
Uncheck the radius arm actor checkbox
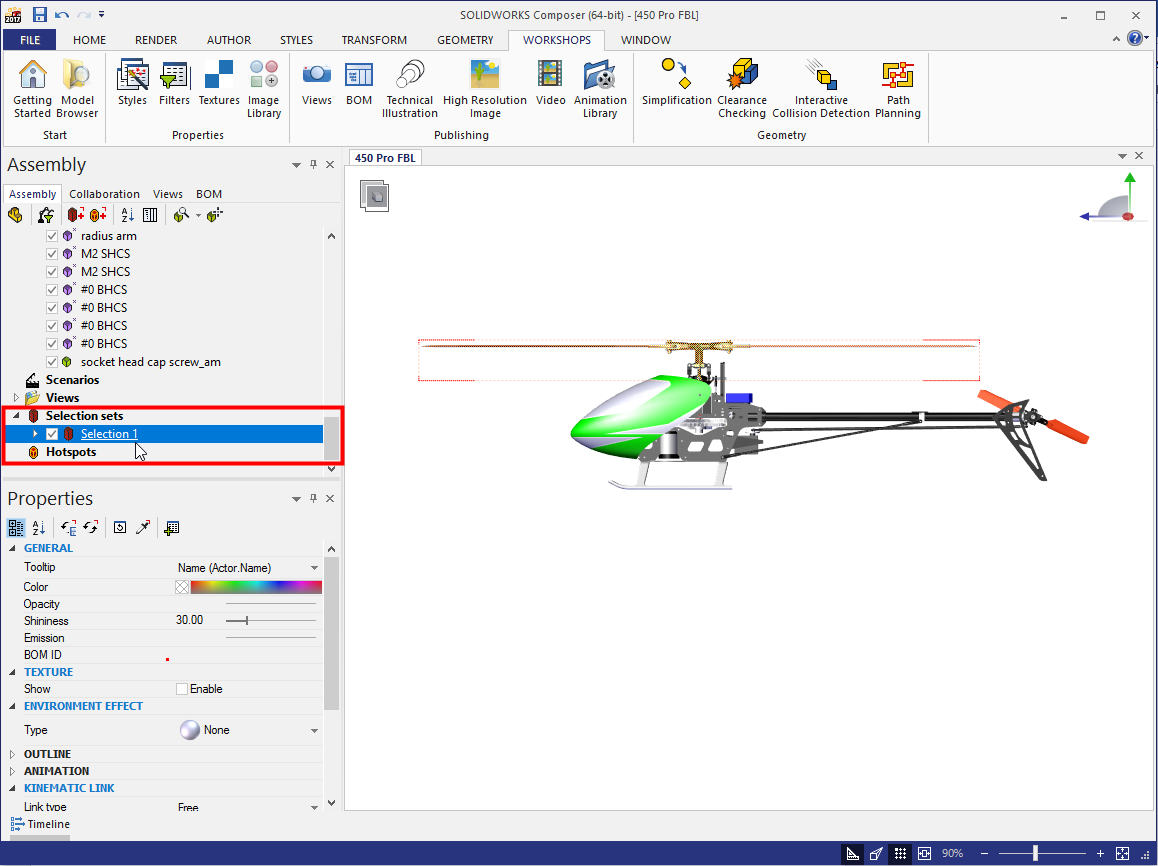click(53, 236)
